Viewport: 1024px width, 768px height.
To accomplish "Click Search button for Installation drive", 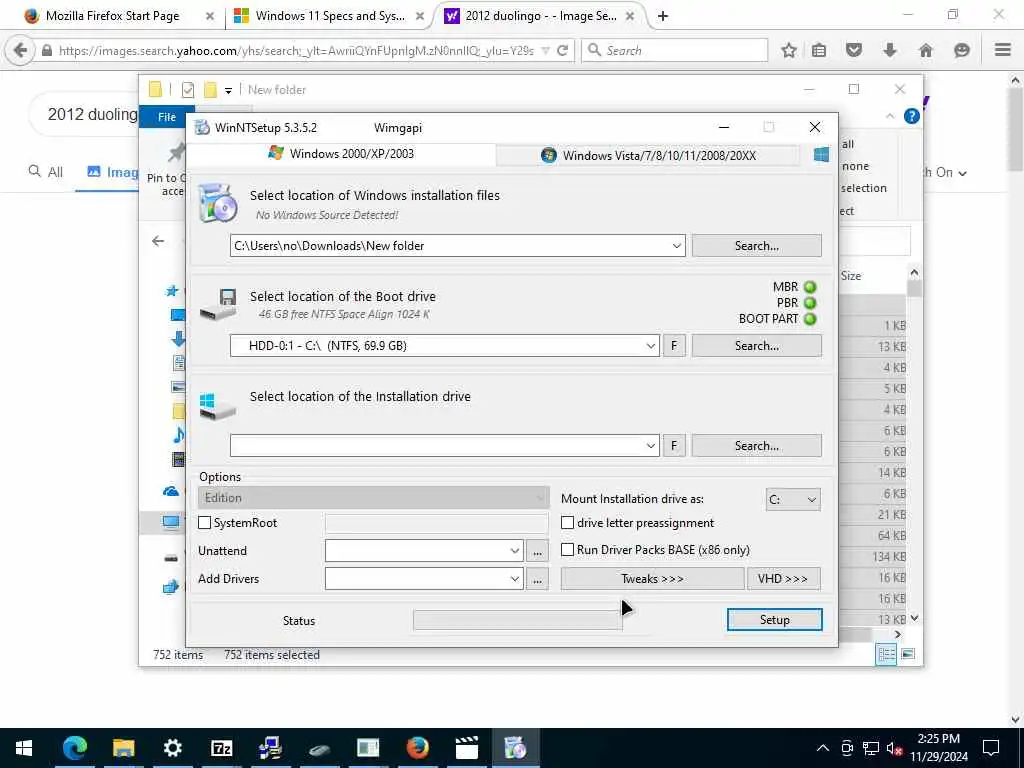I will click(x=756, y=446).
